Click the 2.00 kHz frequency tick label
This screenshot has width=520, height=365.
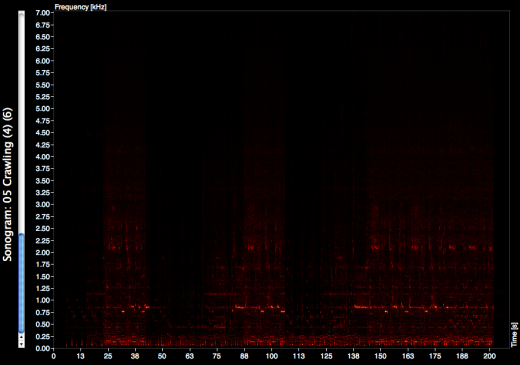43,252
